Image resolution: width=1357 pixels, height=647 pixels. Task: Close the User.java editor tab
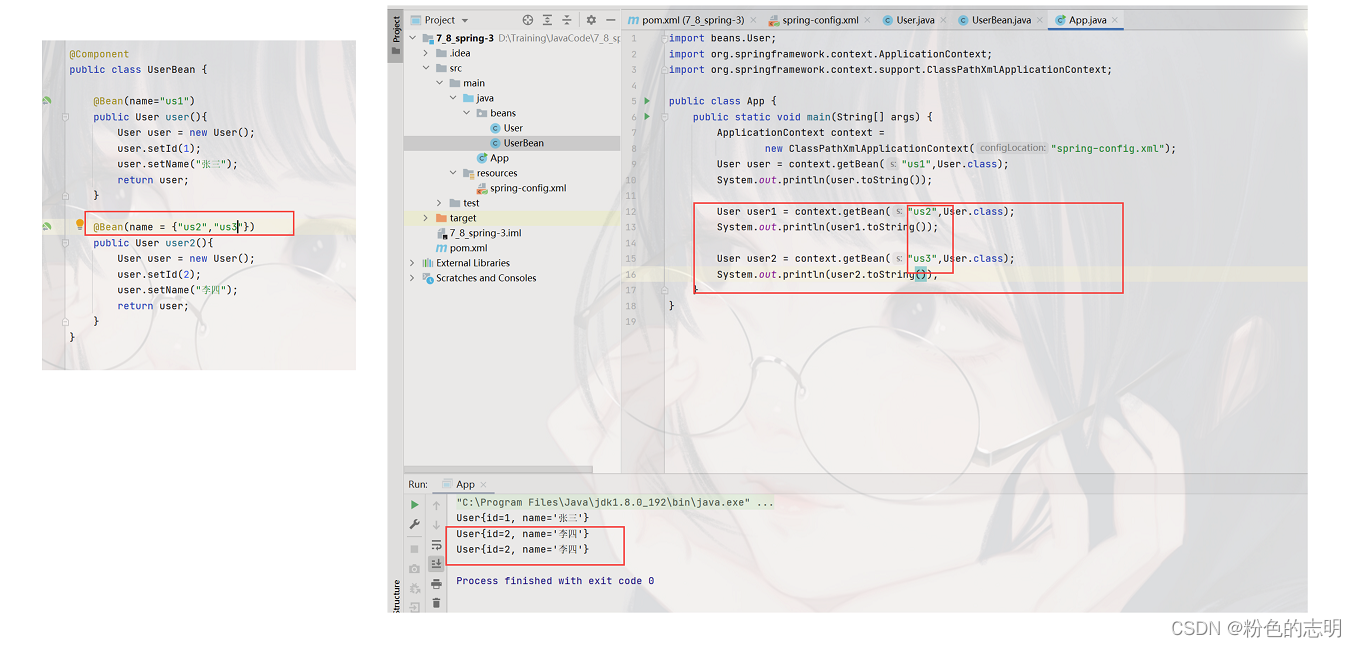click(x=945, y=20)
